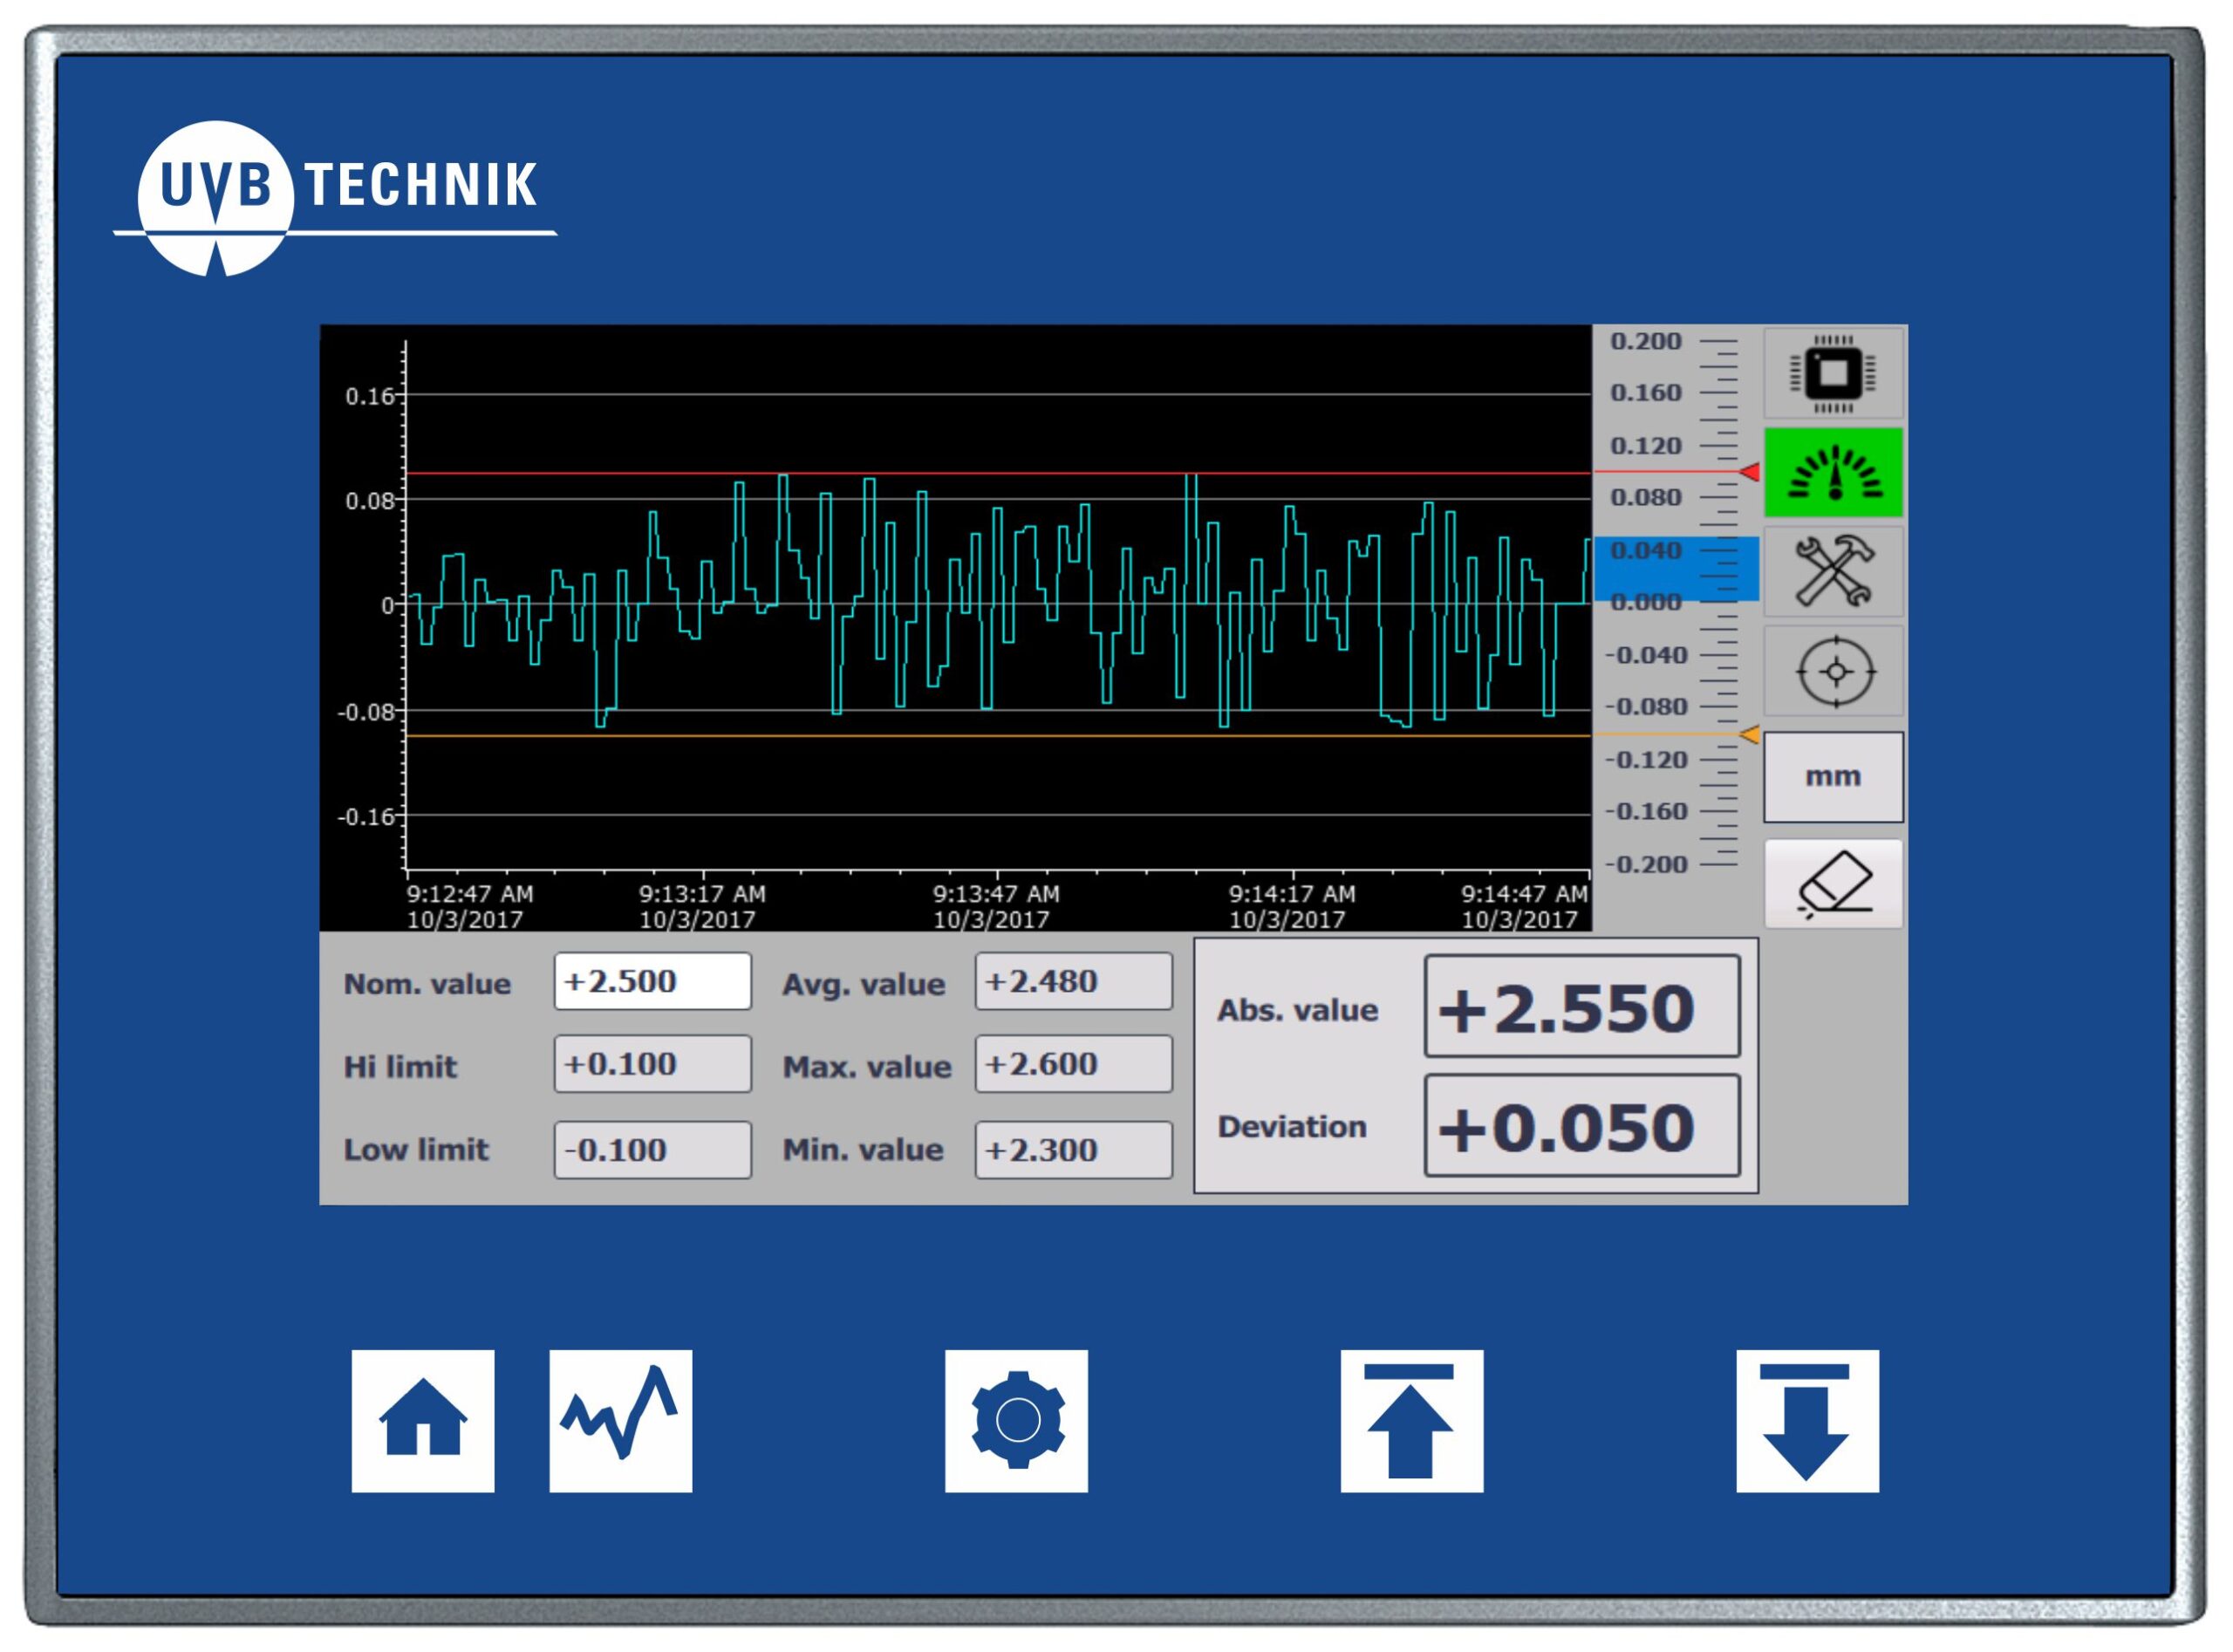Select the Hi limit field +0.100
The image size is (2233, 1652).
point(652,1064)
